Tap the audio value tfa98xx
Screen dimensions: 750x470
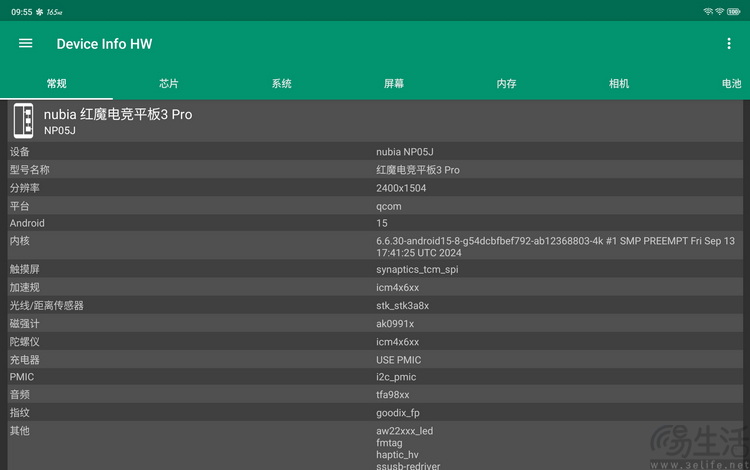point(393,394)
